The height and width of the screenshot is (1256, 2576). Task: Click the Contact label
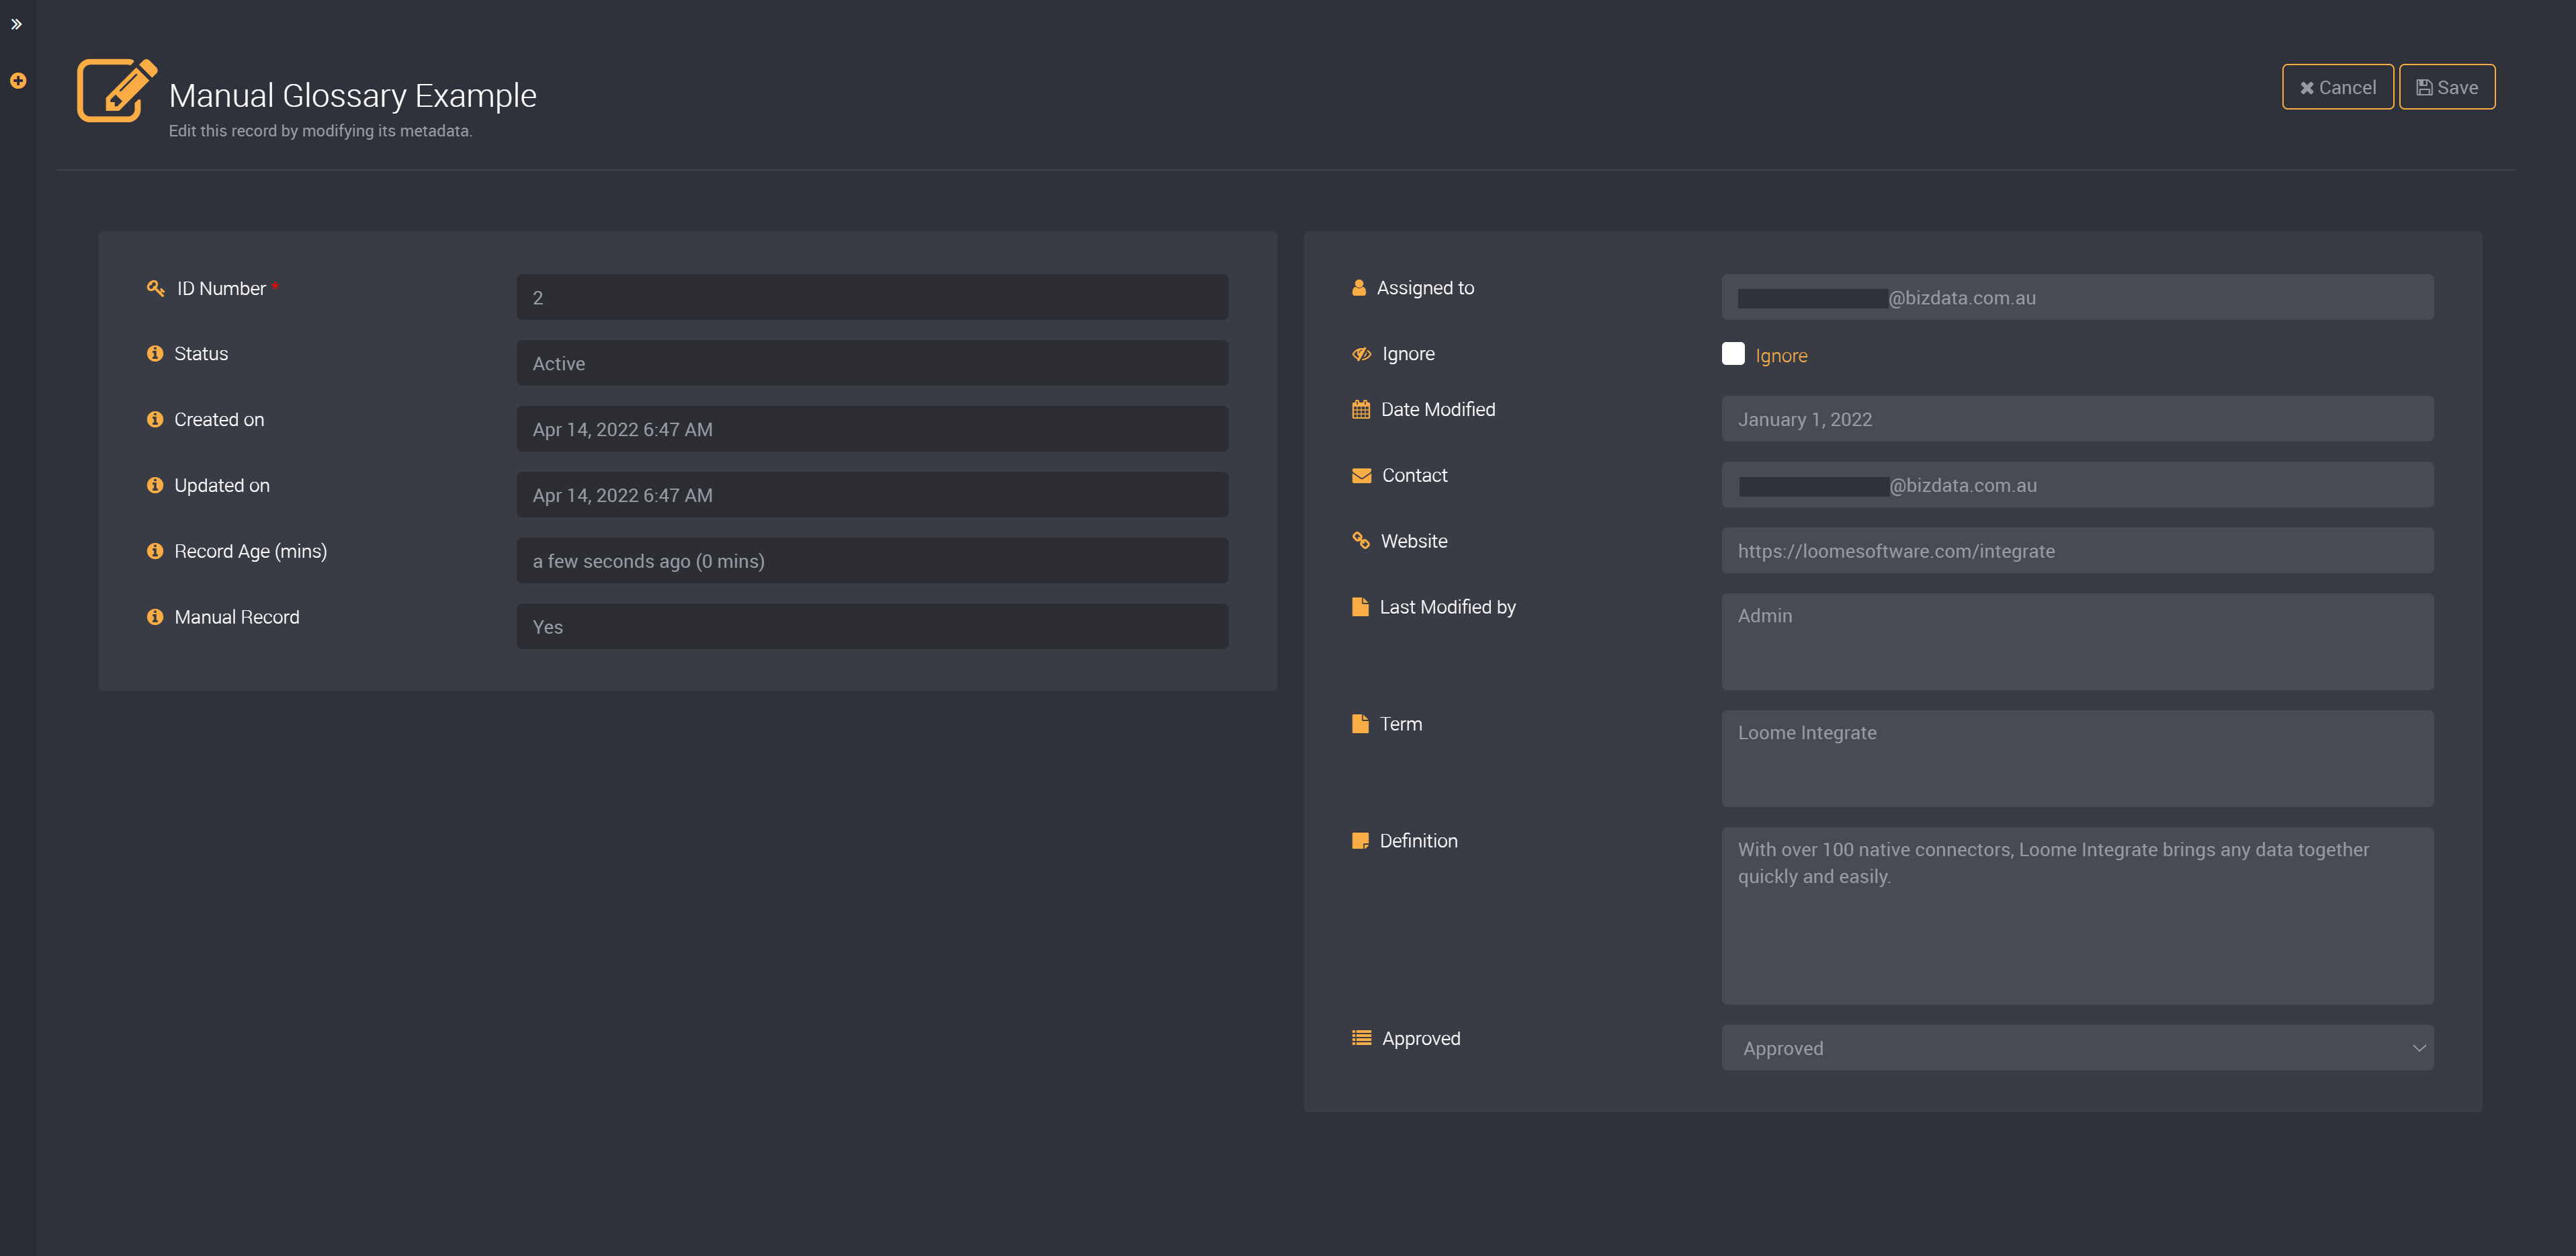1414,476
